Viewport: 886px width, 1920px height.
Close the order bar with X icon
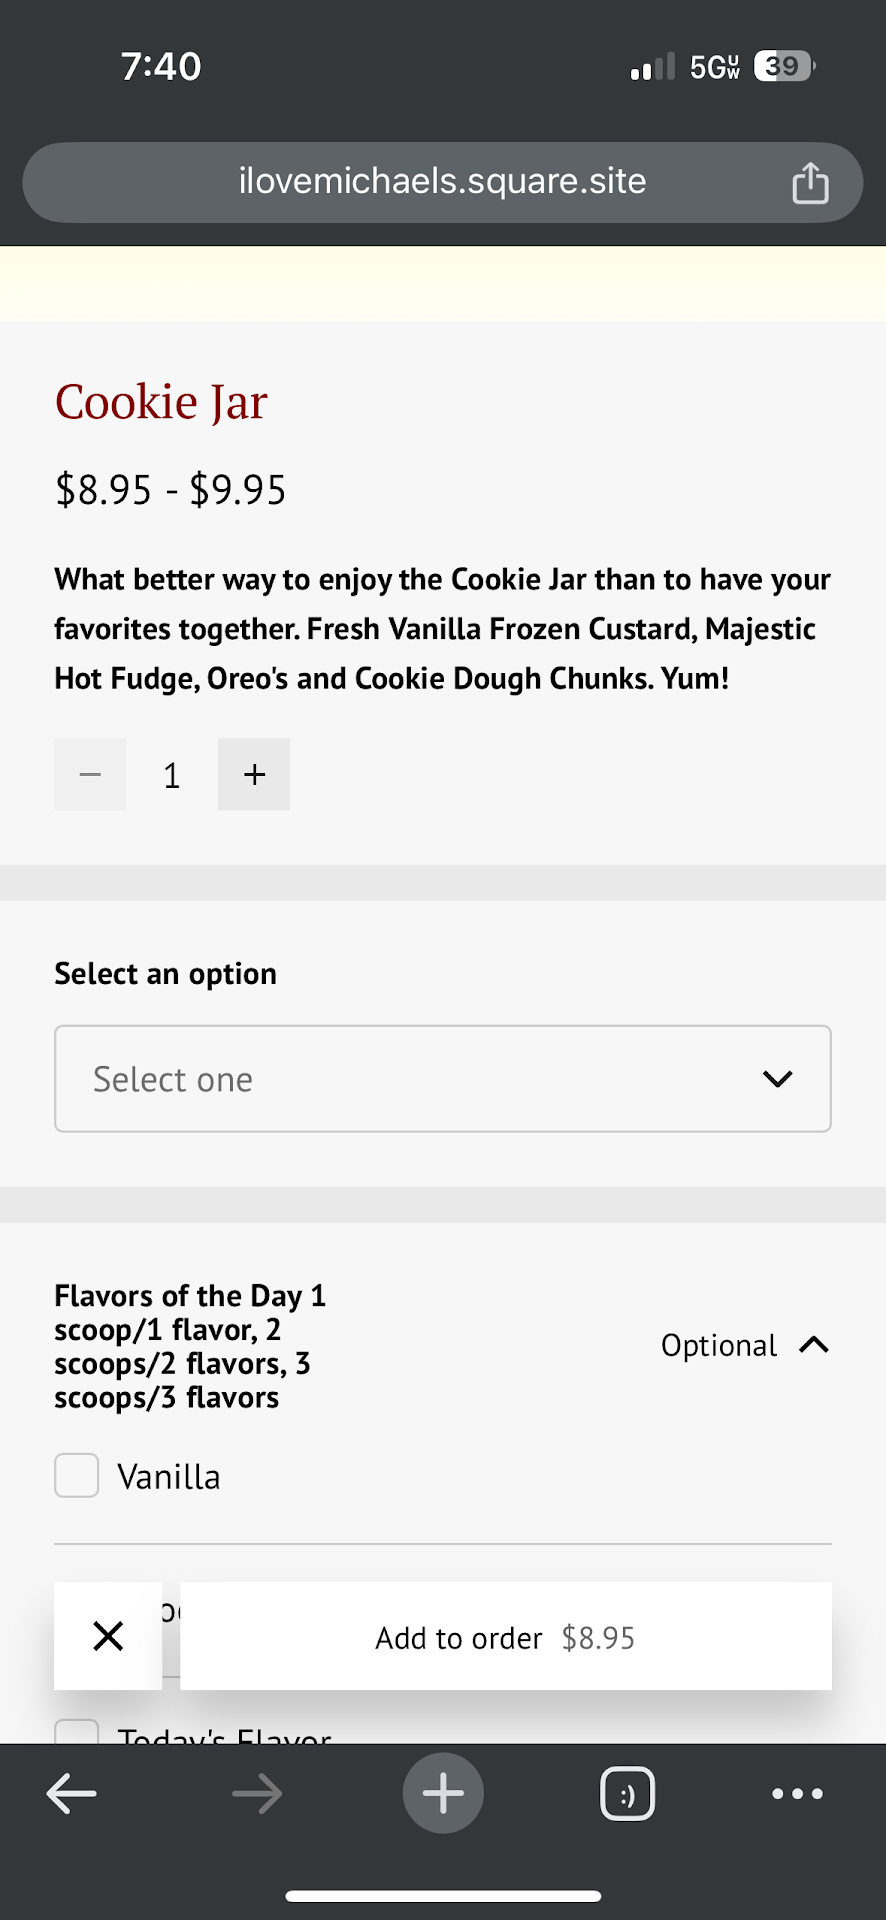108,1636
